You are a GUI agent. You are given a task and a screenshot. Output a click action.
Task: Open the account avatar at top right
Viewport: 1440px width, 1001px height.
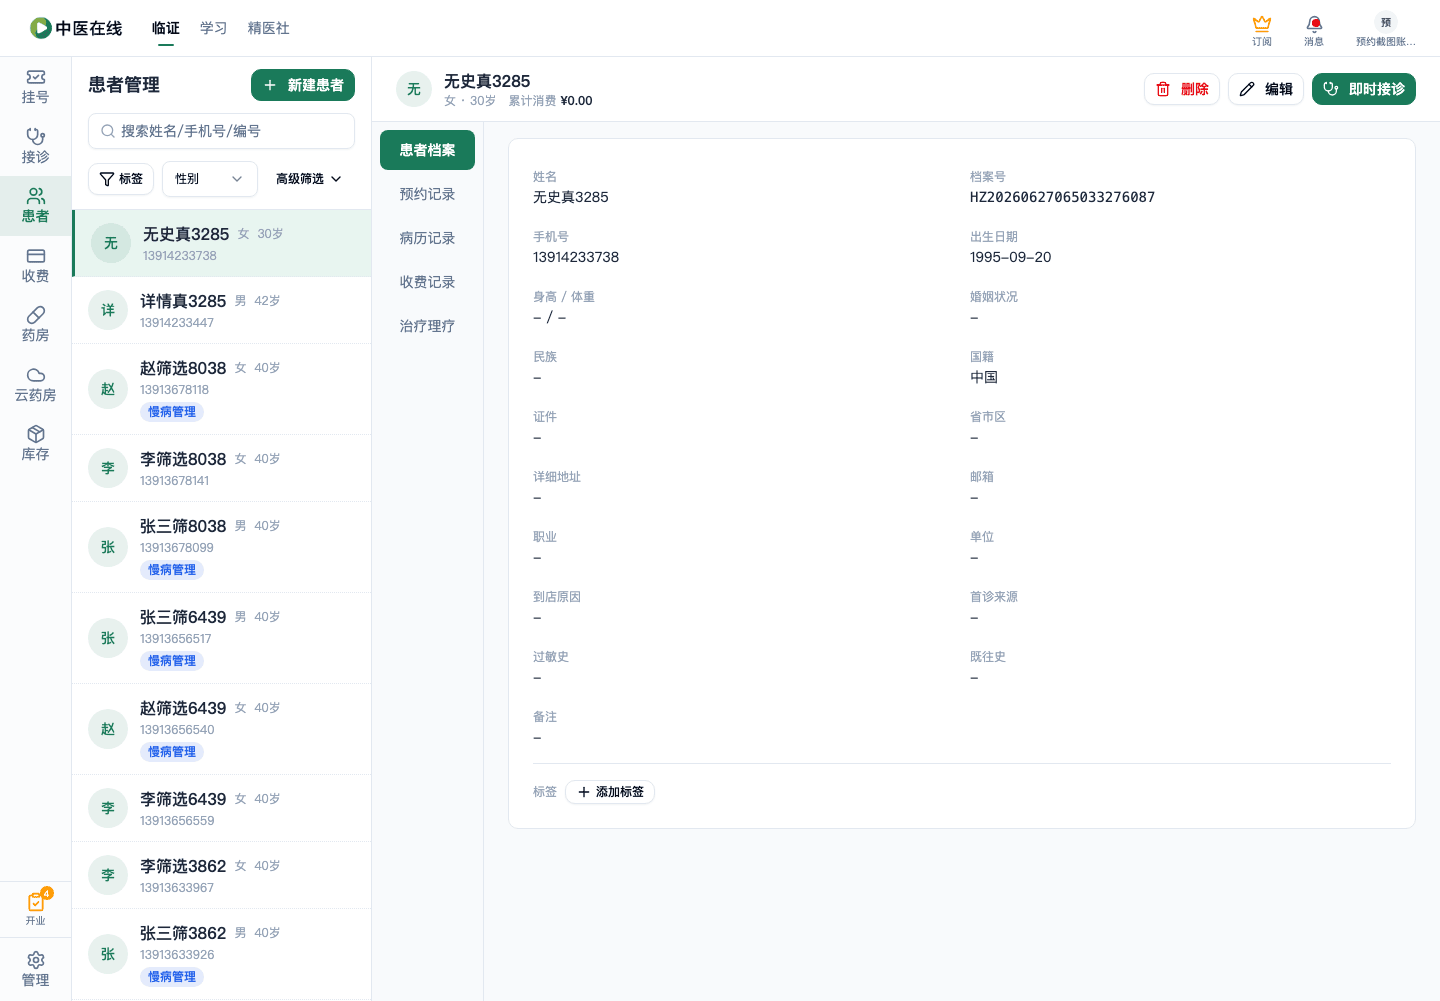pyautogui.click(x=1386, y=22)
